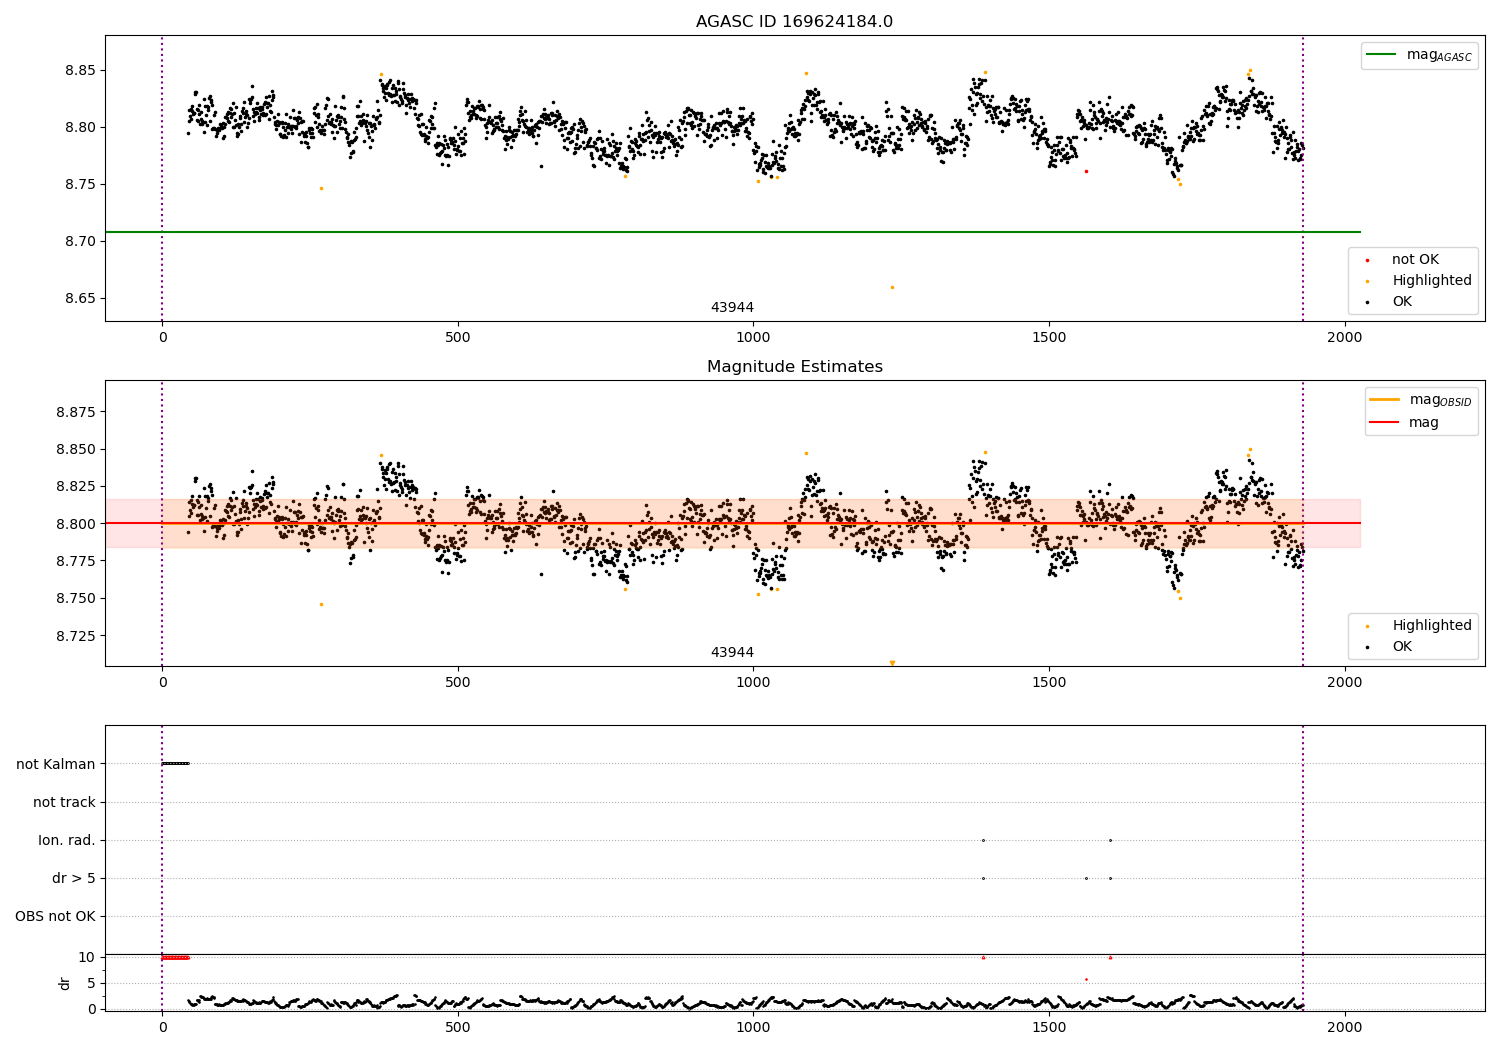Click the x-axis tick 1000 in top plot
The image size is (1500, 1050).
(x=753, y=338)
